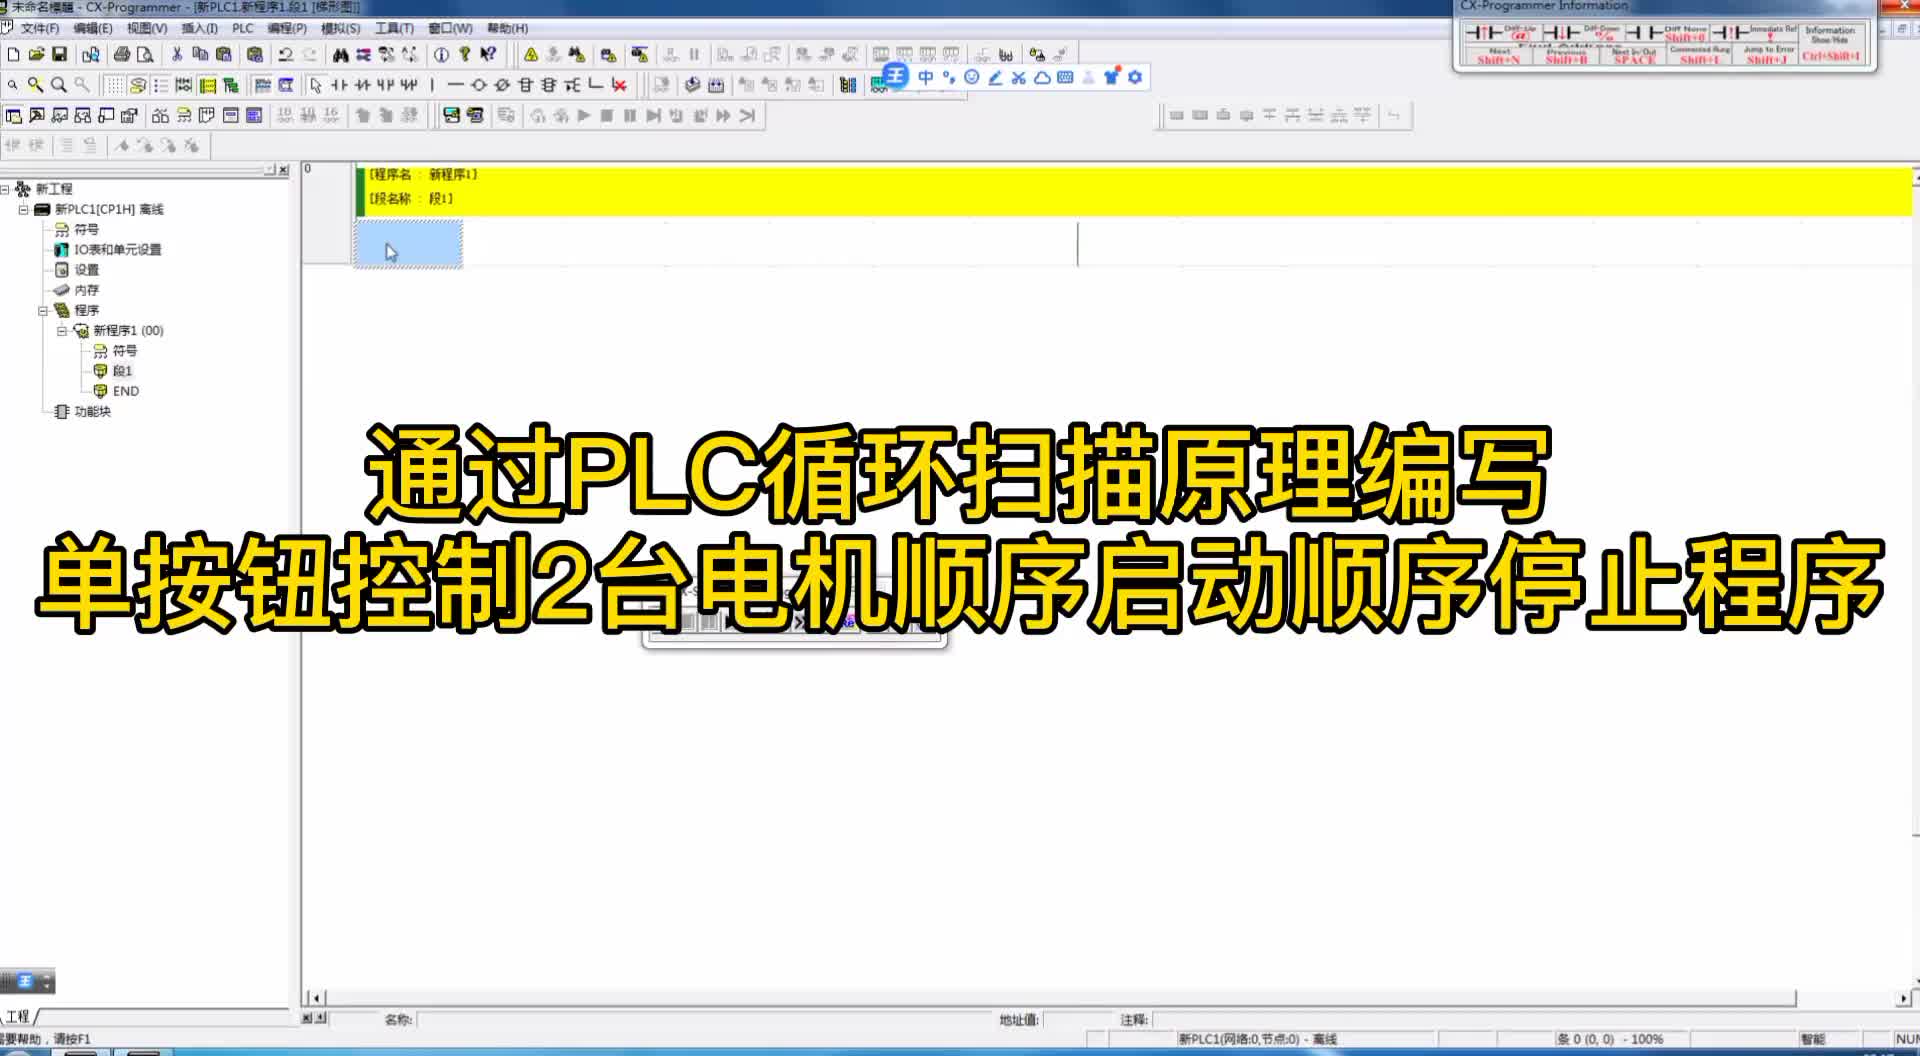
Task: Insert a new normally closed contact
Action: pos(362,85)
